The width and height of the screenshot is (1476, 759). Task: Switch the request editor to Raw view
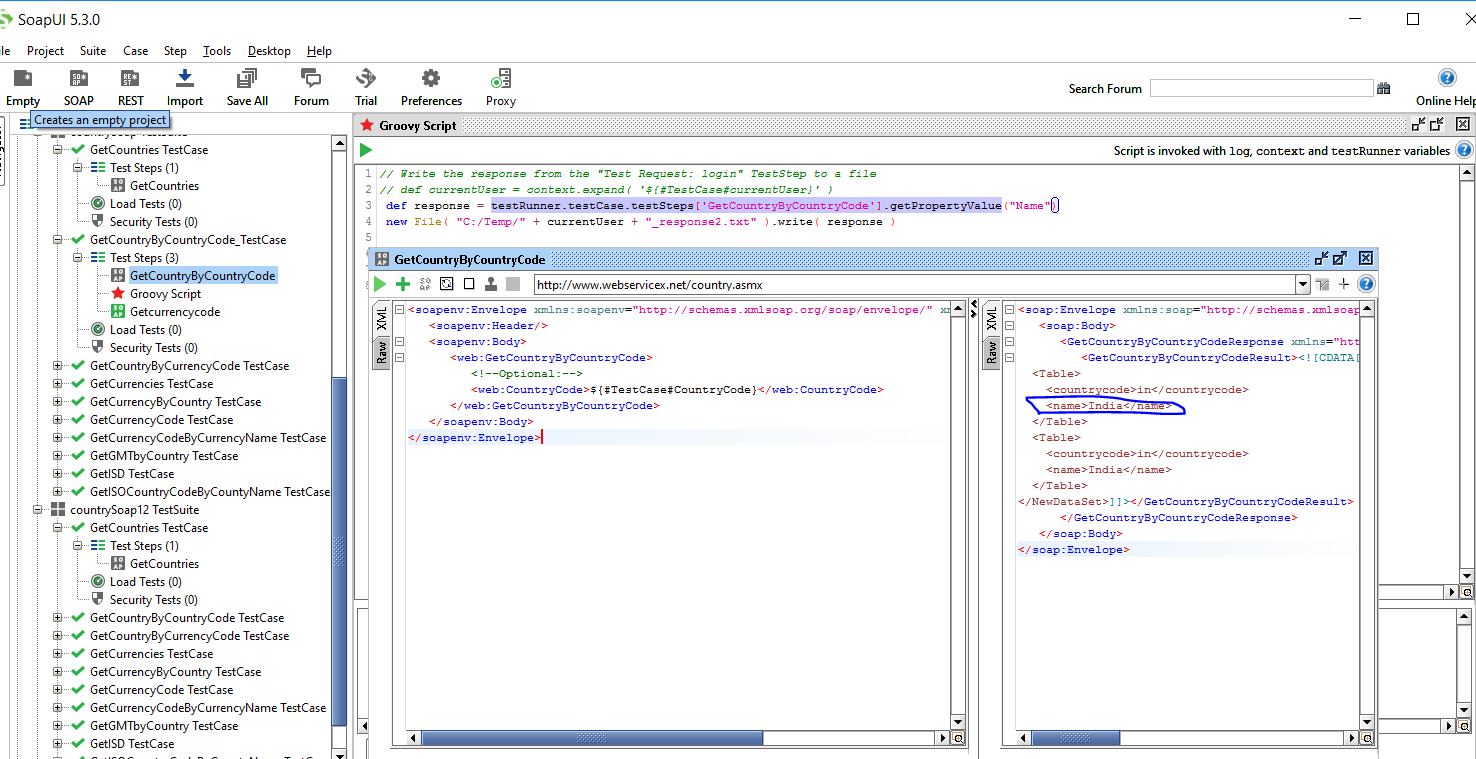[381, 352]
